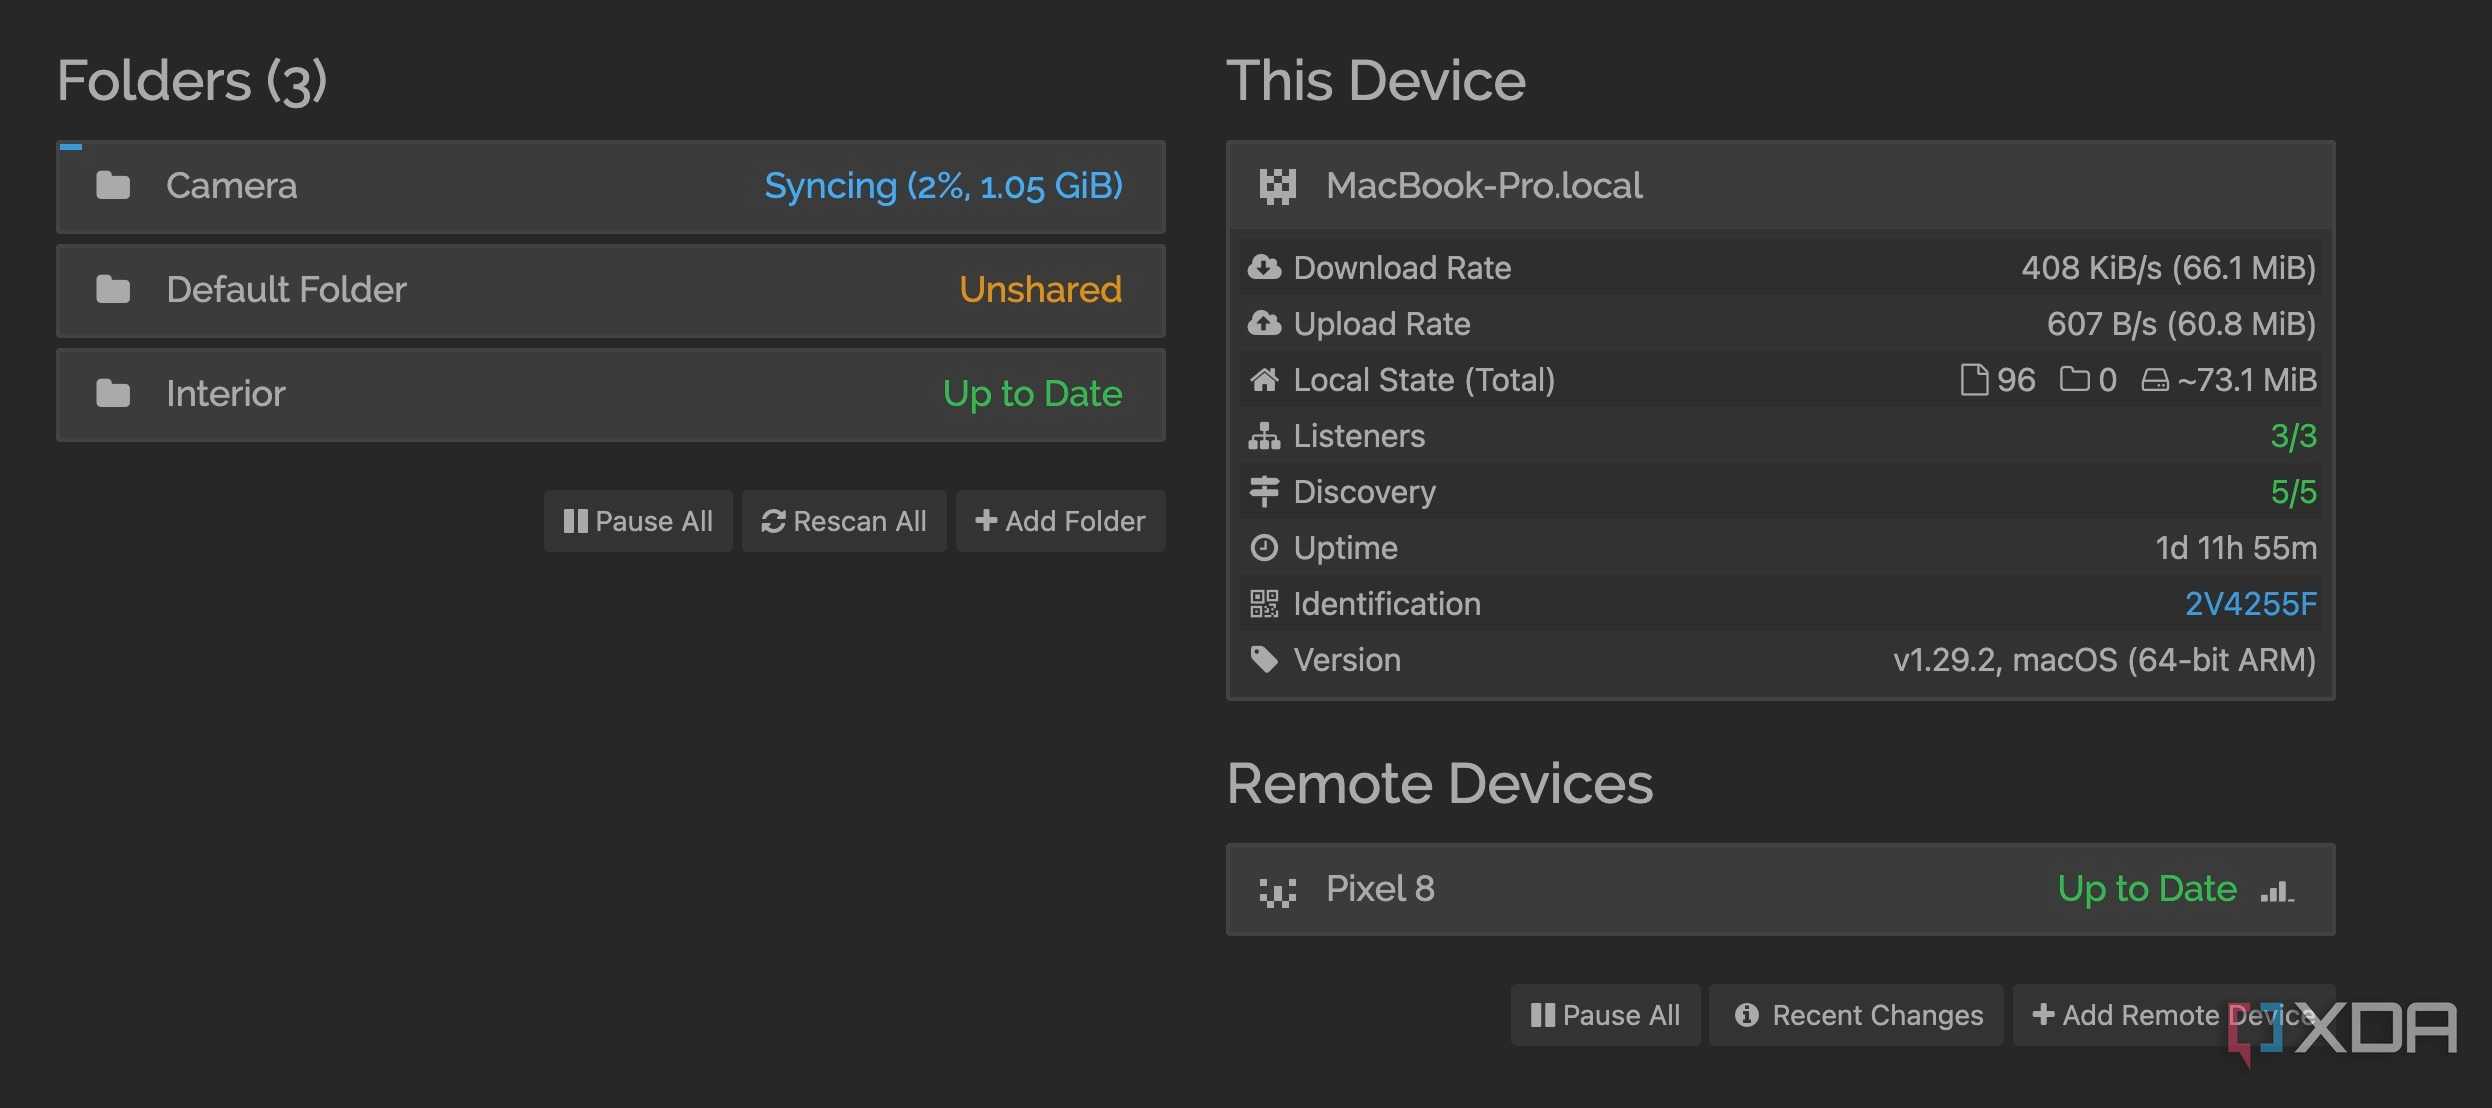Click Interior's Up to Date status
The image size is (2492, 1108).
tap(1032, 394)
